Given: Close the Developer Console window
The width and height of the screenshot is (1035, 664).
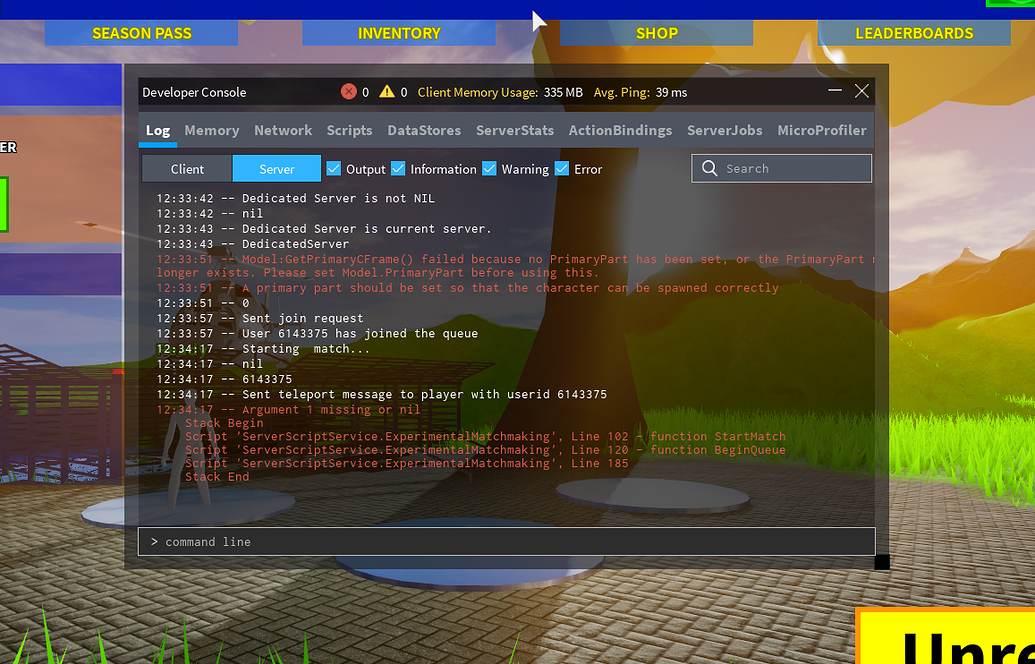Looking at the screenshot, I should pyautogui.click(x=862, y=91).
